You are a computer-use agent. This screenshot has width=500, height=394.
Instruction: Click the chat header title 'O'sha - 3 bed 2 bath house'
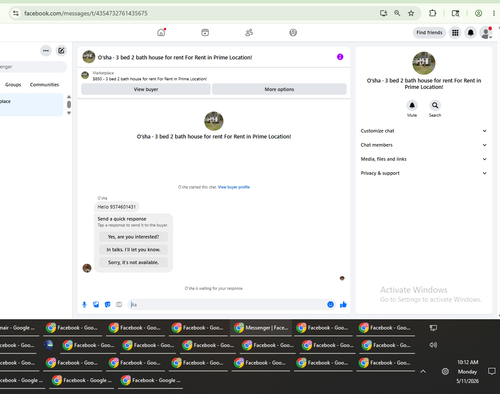coord(175,57)
